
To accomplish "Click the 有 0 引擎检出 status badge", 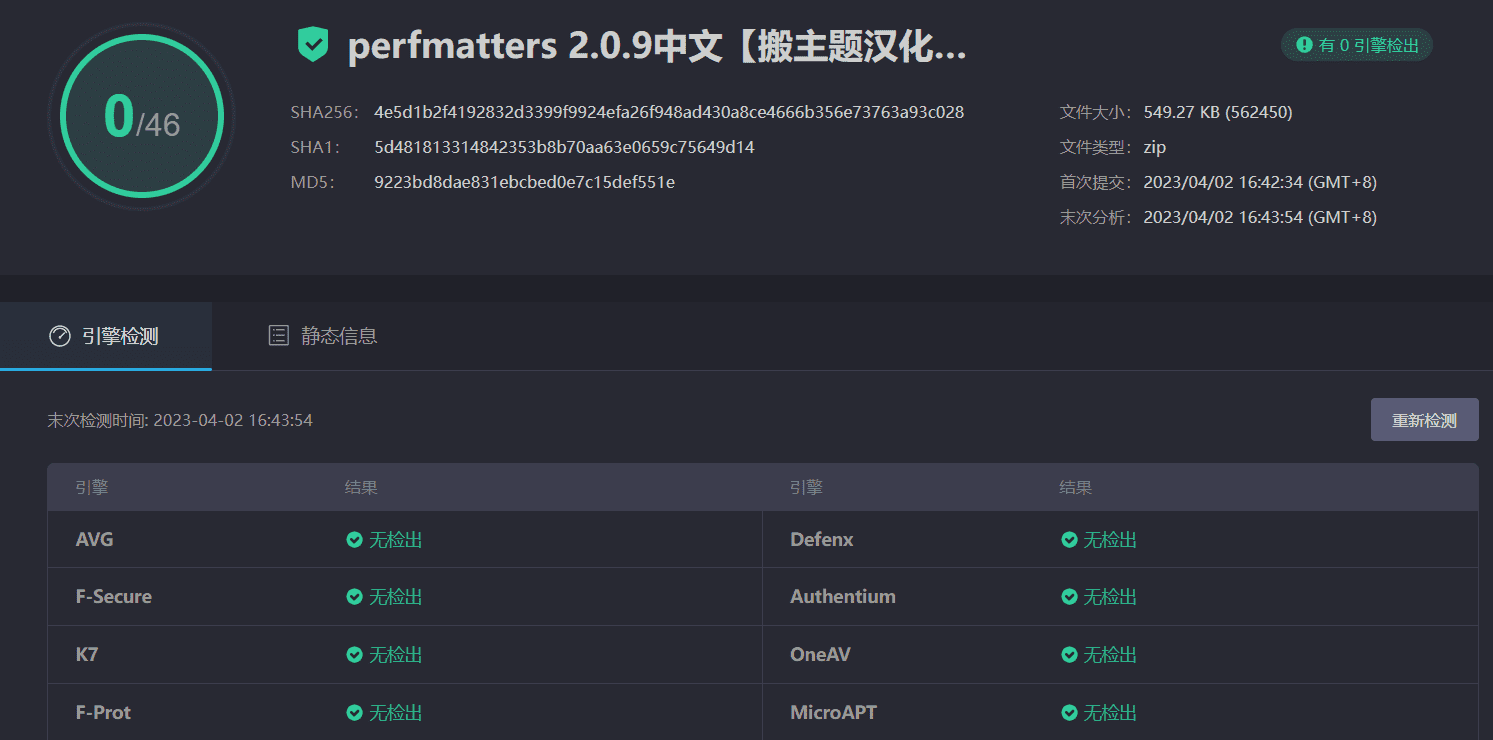I will tap(1357, 45).
